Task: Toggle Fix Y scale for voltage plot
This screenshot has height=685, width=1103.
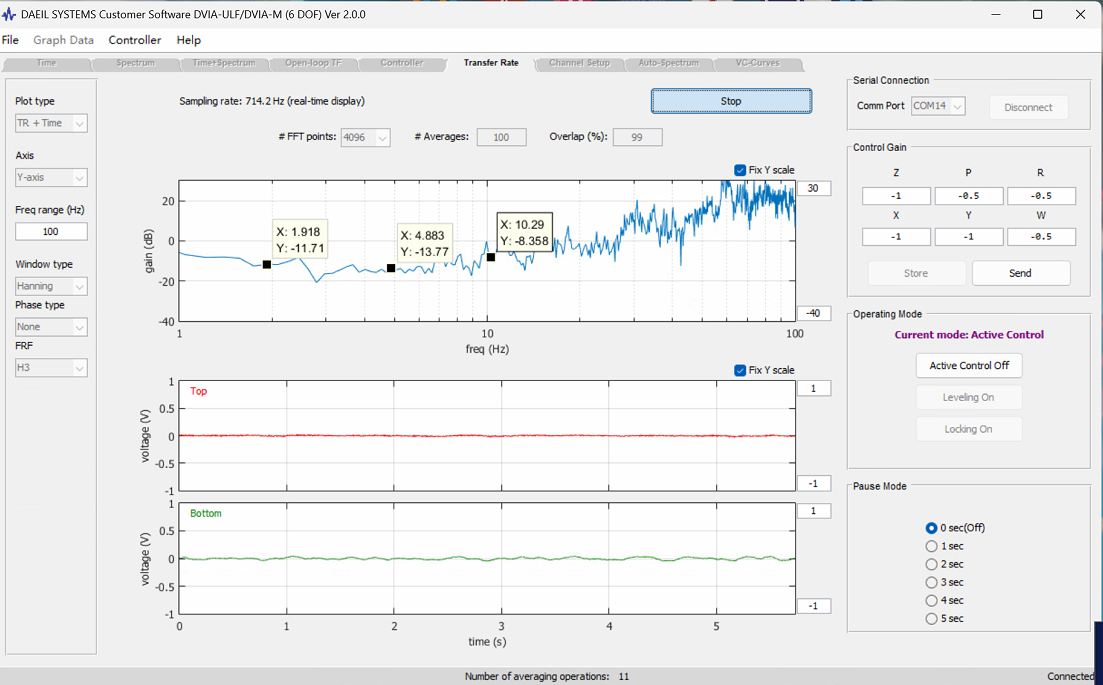Action: [740, 370]
